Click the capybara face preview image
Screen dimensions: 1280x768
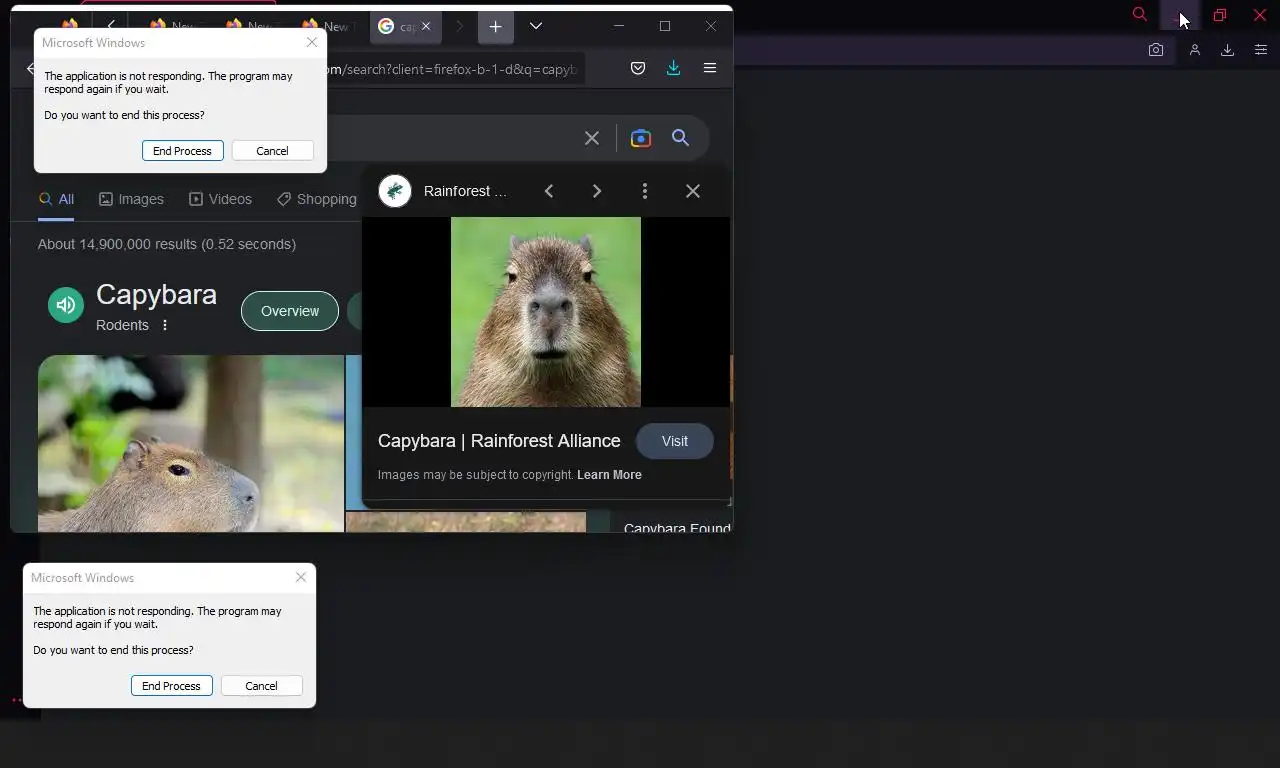(x=546, y=312)
